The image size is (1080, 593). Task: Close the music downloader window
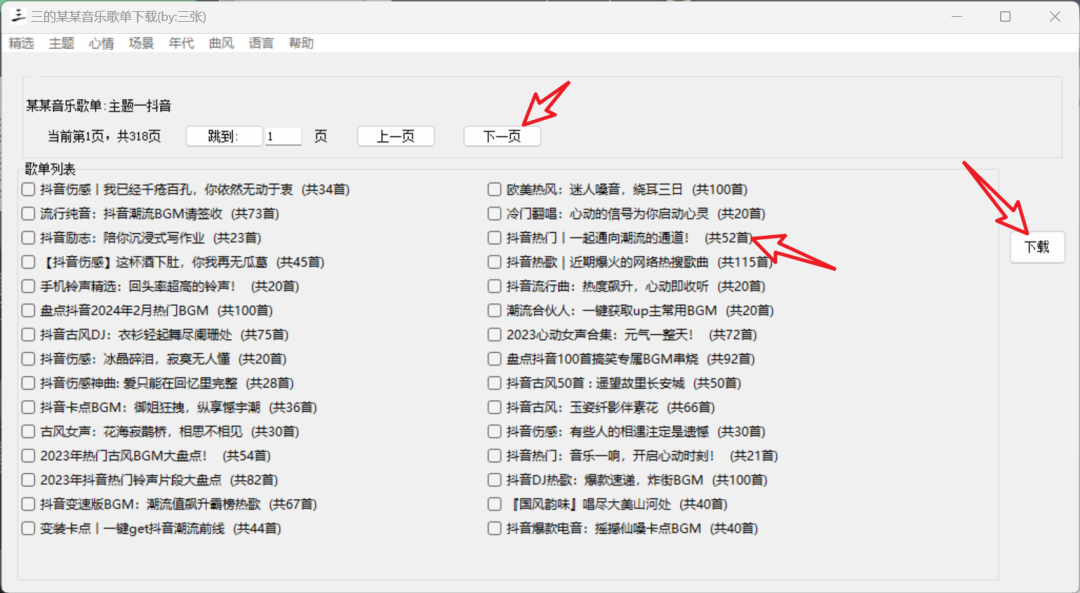1055,17
